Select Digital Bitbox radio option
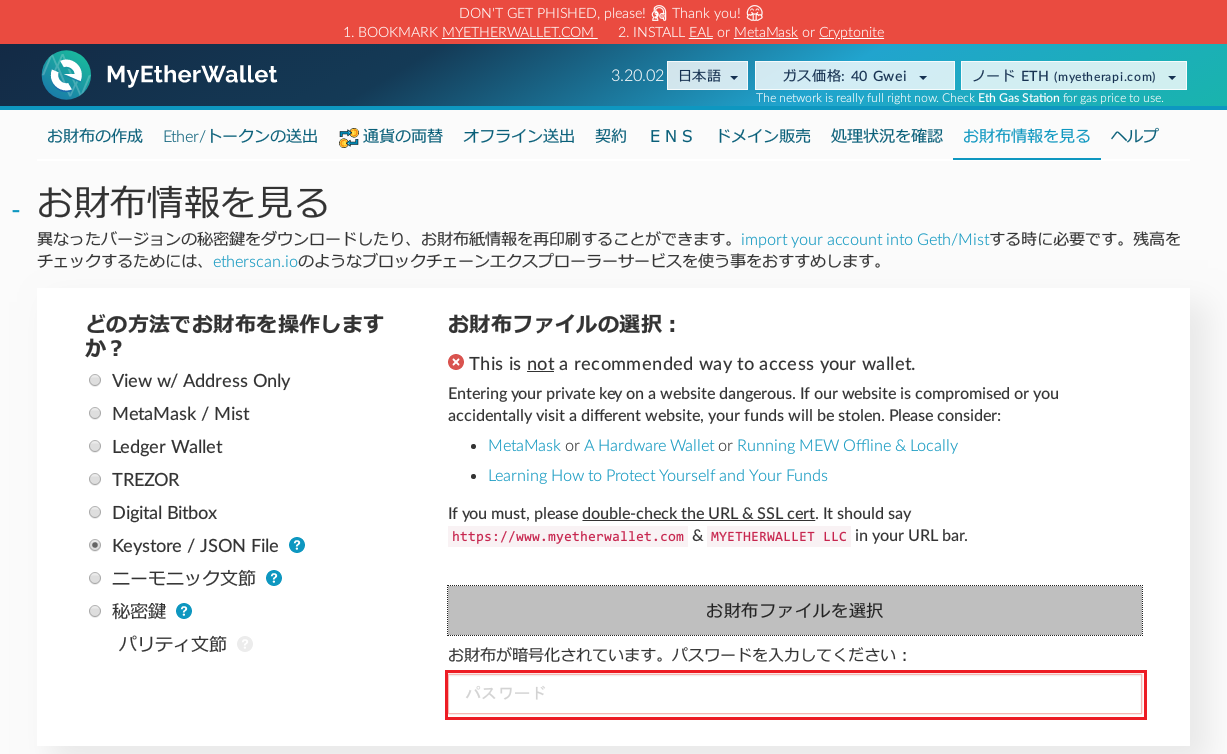This screenshot has width=1227, height=754. [x=95, y=512]
